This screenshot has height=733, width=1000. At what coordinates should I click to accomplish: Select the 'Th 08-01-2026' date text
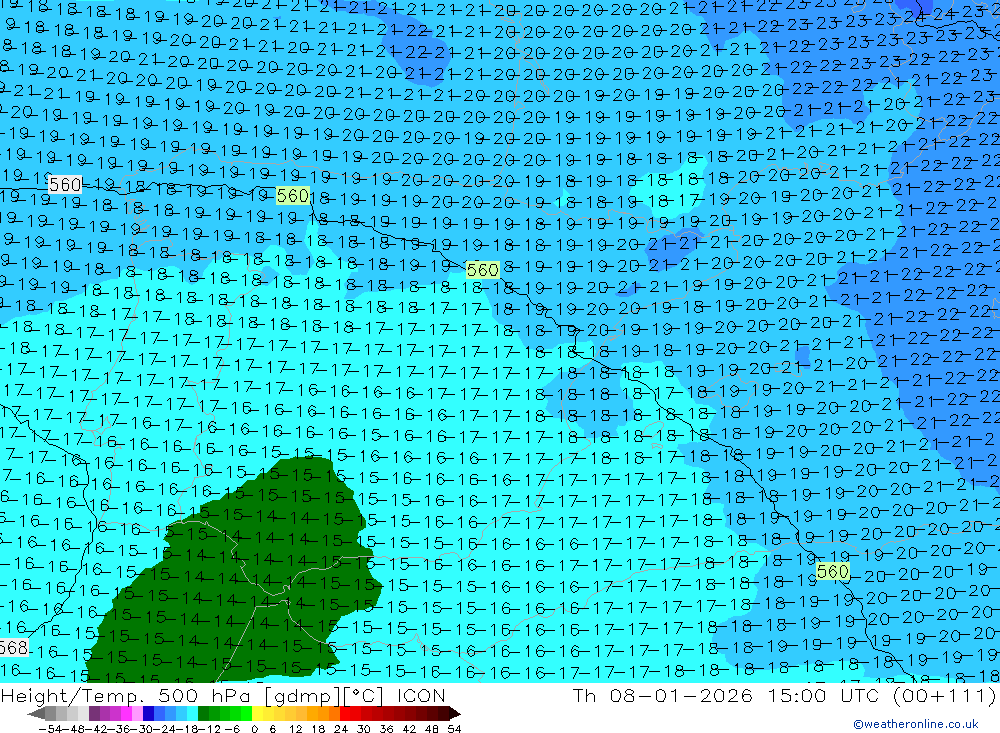pos(662,695)
